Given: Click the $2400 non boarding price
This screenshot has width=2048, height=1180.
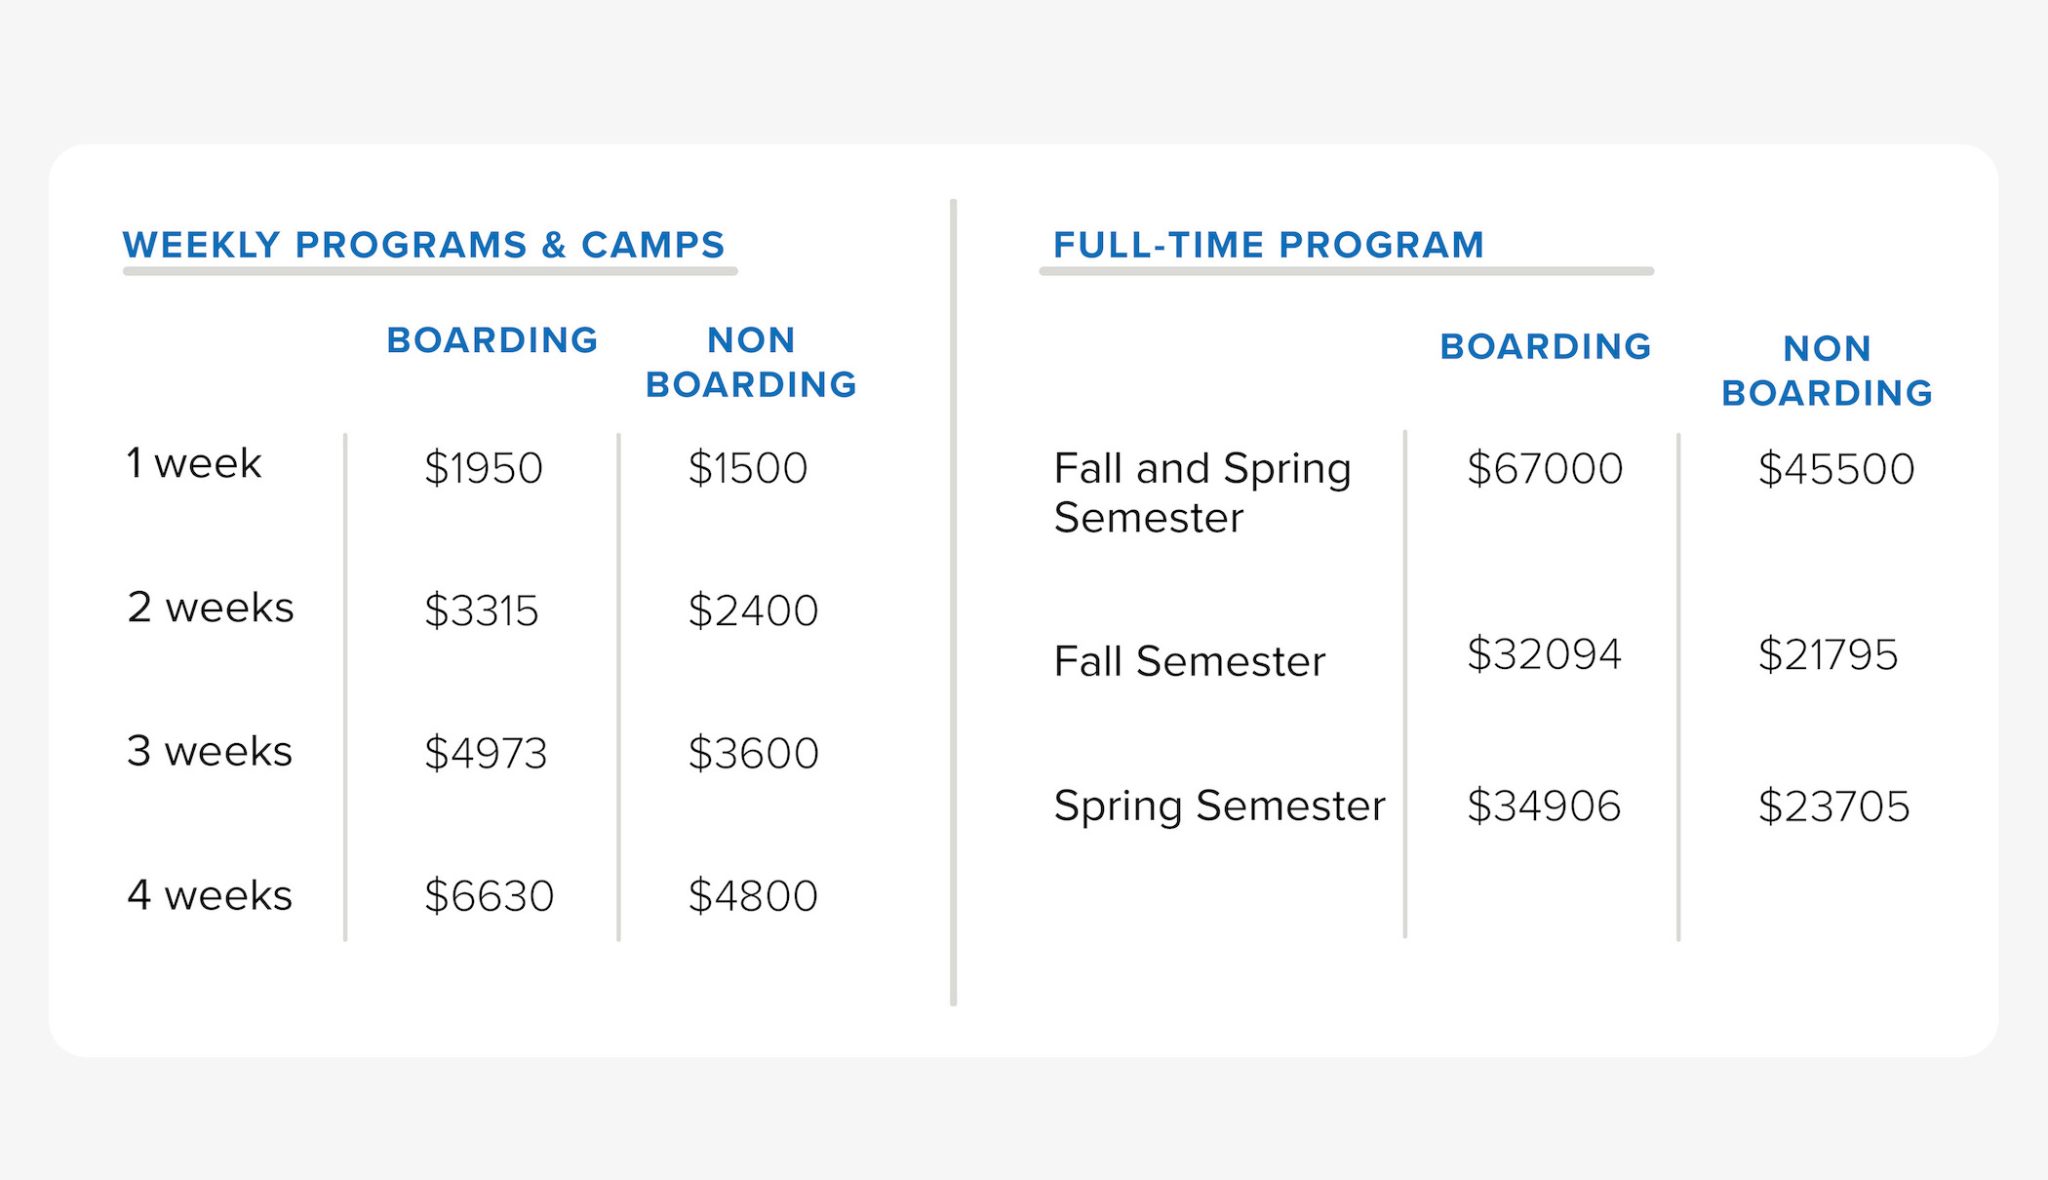Looking at the screenshot, I should pyautogui.click(x=753, y=610).
